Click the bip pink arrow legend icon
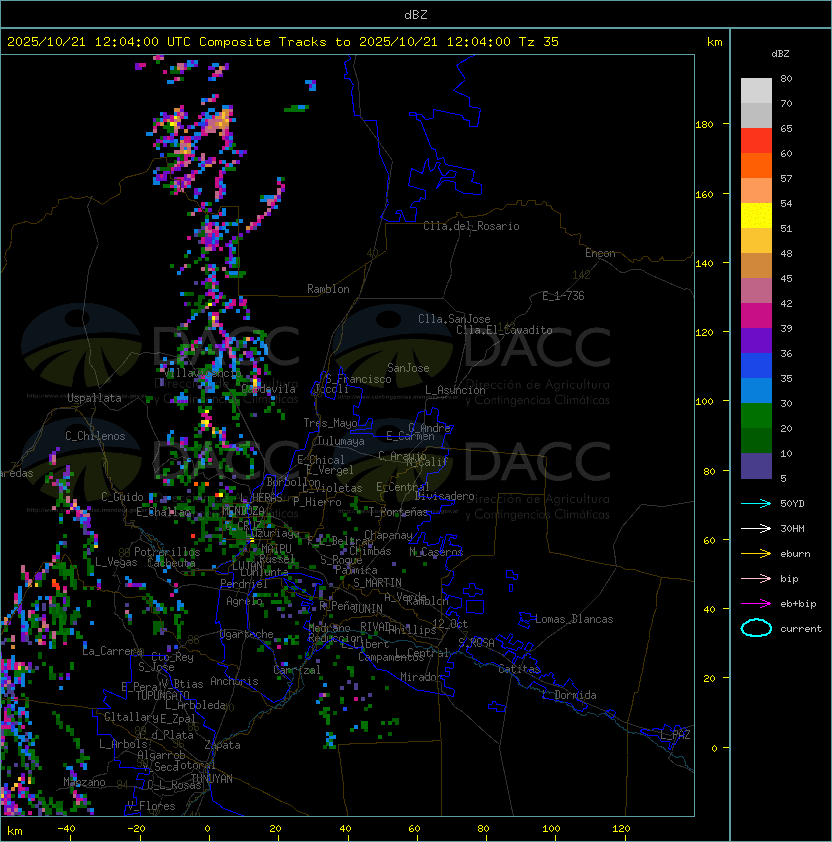This screenshot has height=842, width=832. point(756,578)
